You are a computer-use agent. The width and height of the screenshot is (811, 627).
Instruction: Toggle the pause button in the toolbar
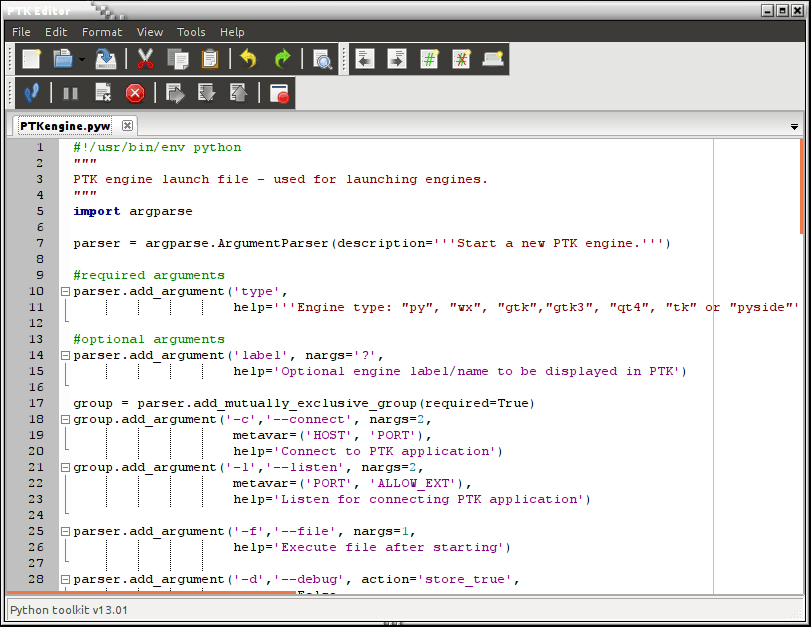pos(70,93)
